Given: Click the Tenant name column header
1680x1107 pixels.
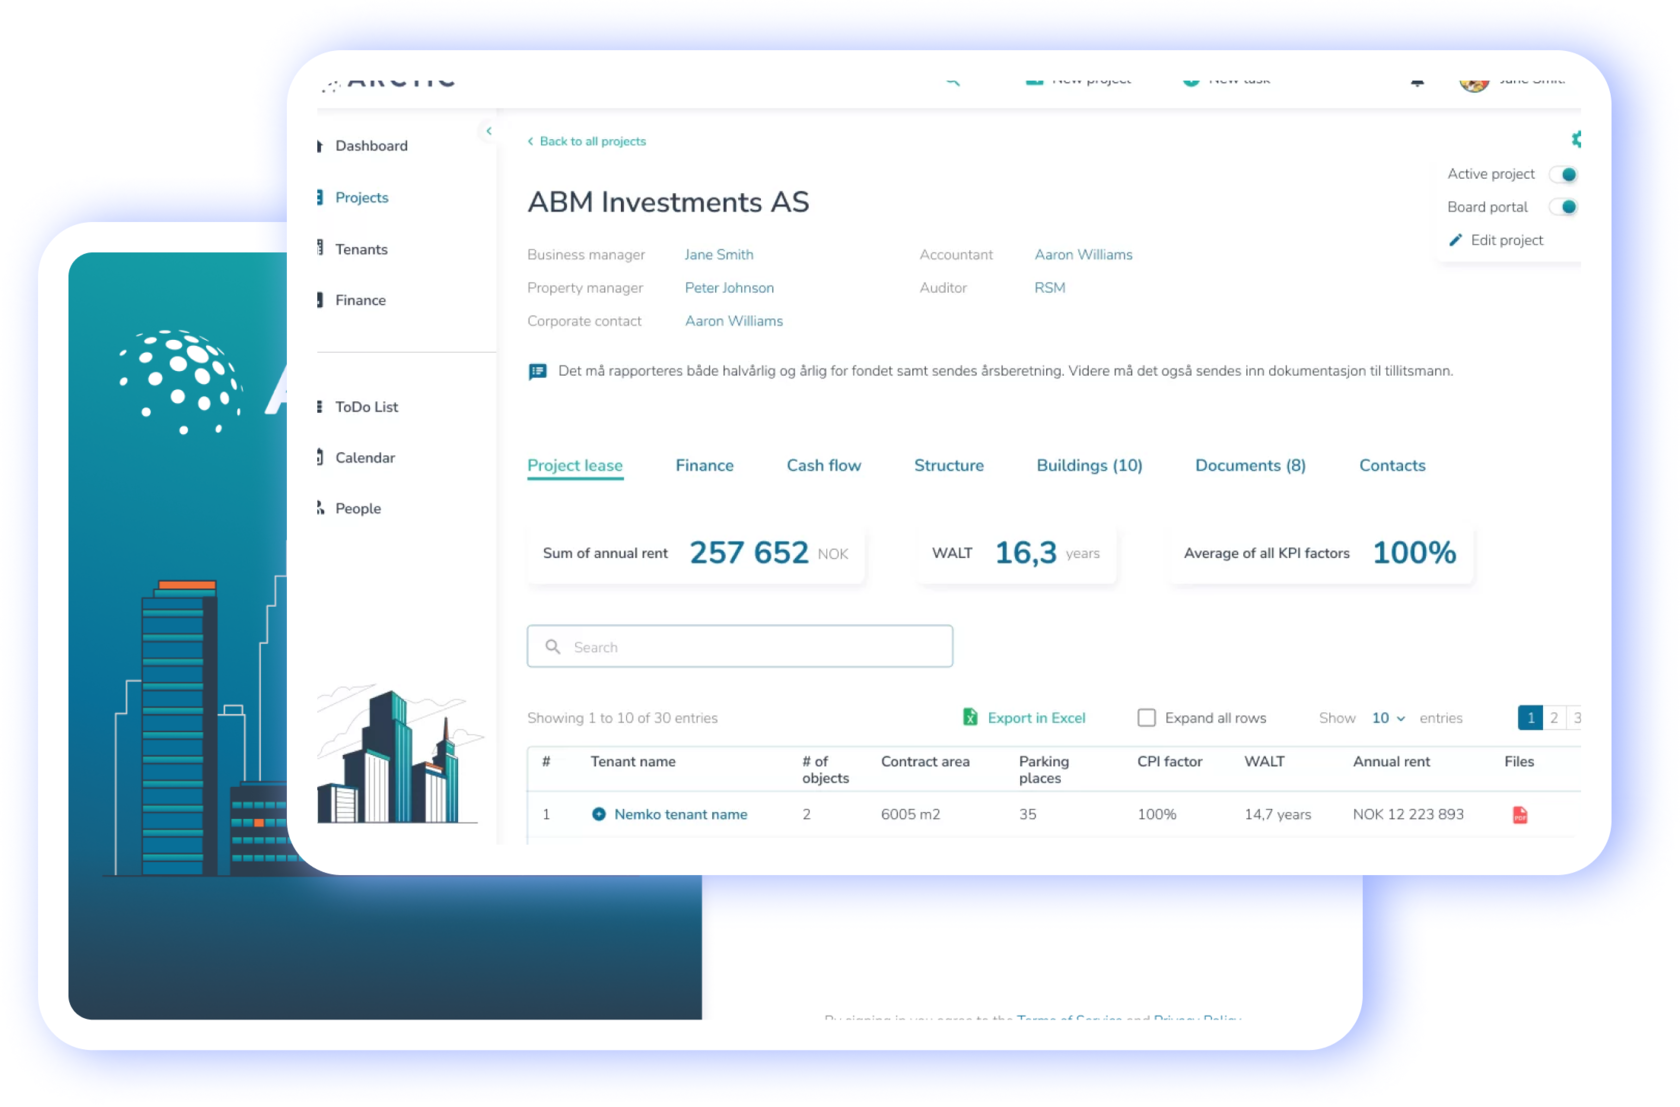Looking at the screenshot, I should pyautogui.click(x=633, y=762).
